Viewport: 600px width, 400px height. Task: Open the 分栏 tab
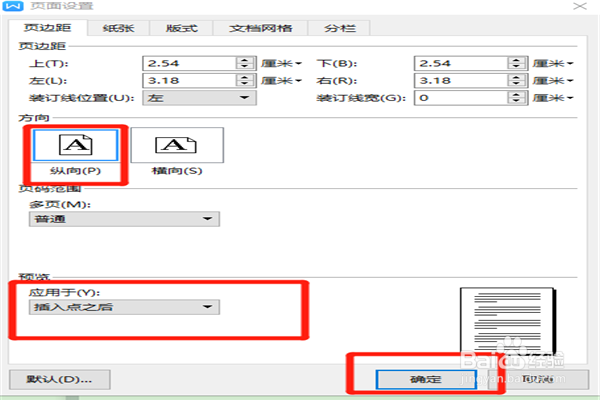[339, 28]
